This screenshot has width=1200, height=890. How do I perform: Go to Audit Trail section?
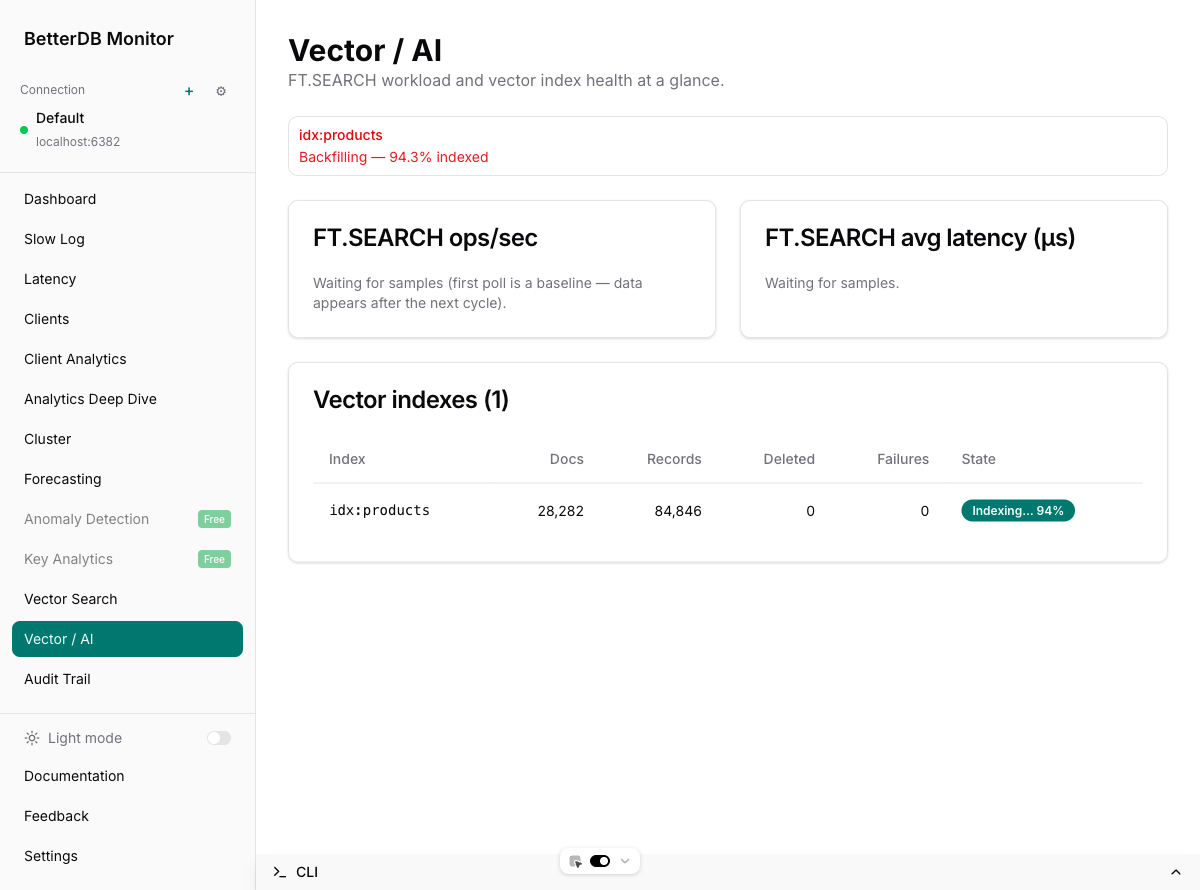(x=57, y=679)
